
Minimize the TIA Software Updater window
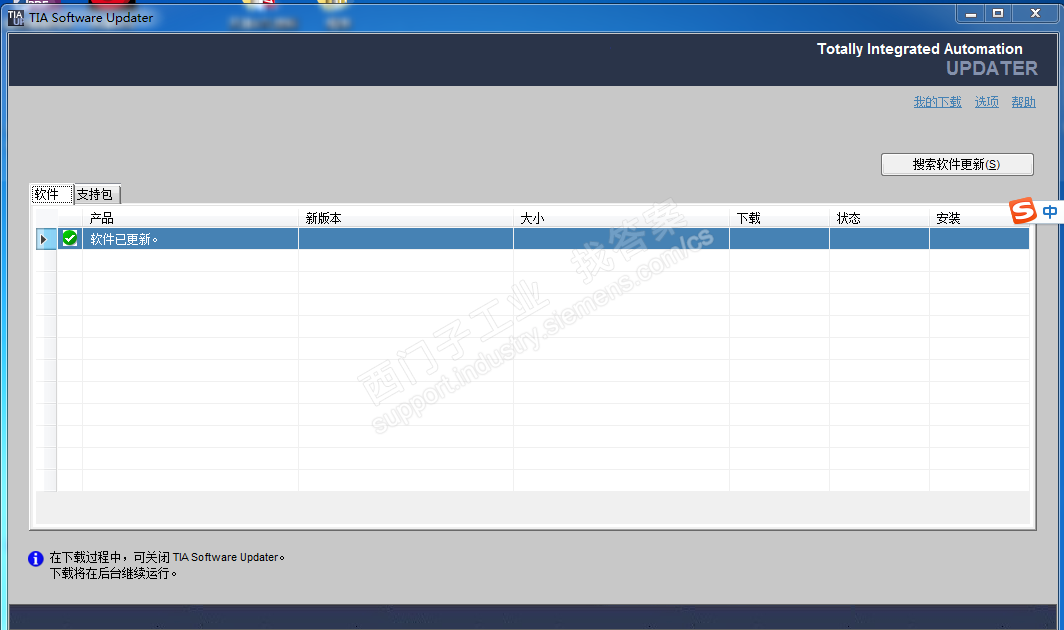pos(971,14)
